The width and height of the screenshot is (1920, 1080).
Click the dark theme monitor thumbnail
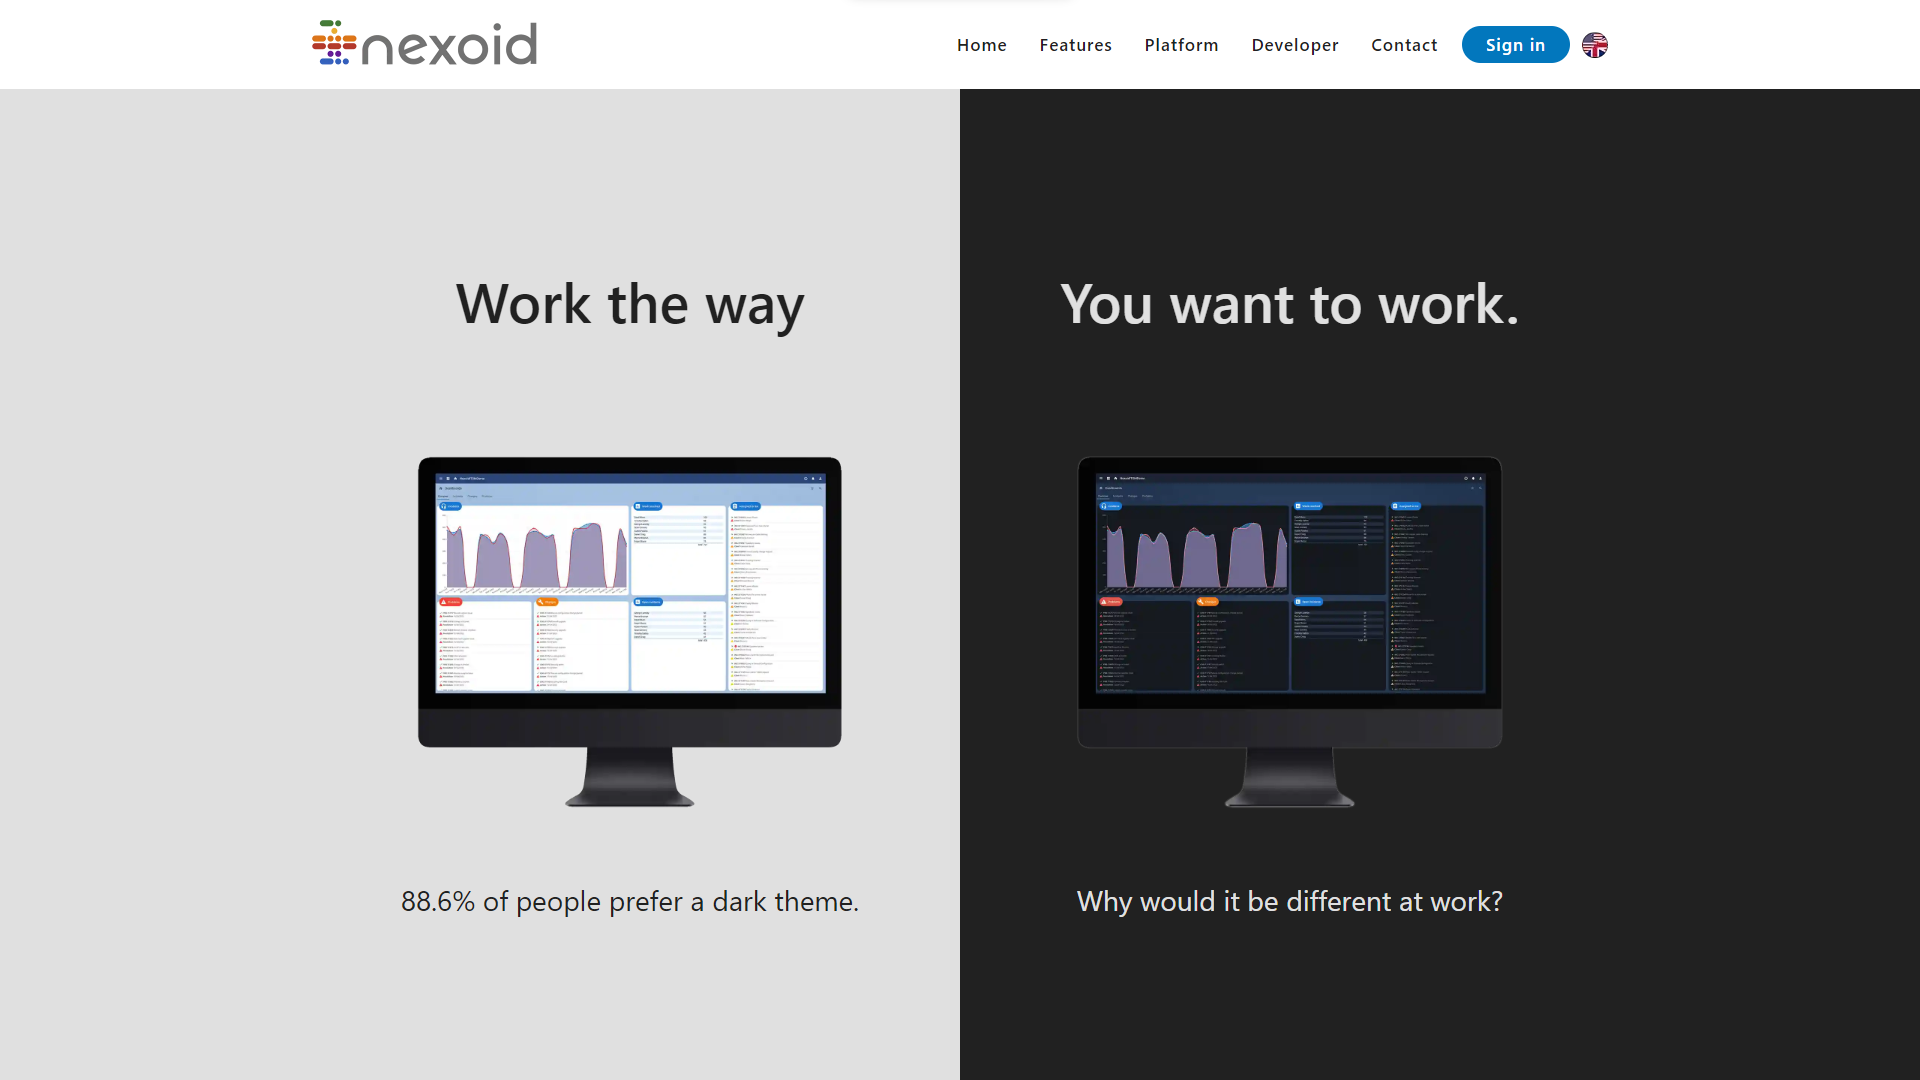pos(1288,632)
